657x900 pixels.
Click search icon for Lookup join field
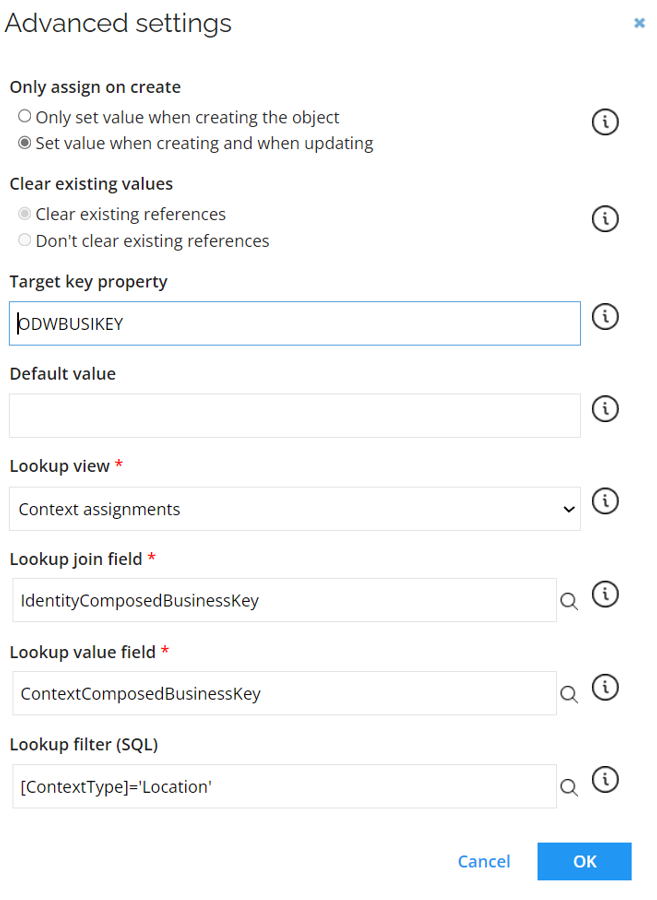(x=569, y=601)
